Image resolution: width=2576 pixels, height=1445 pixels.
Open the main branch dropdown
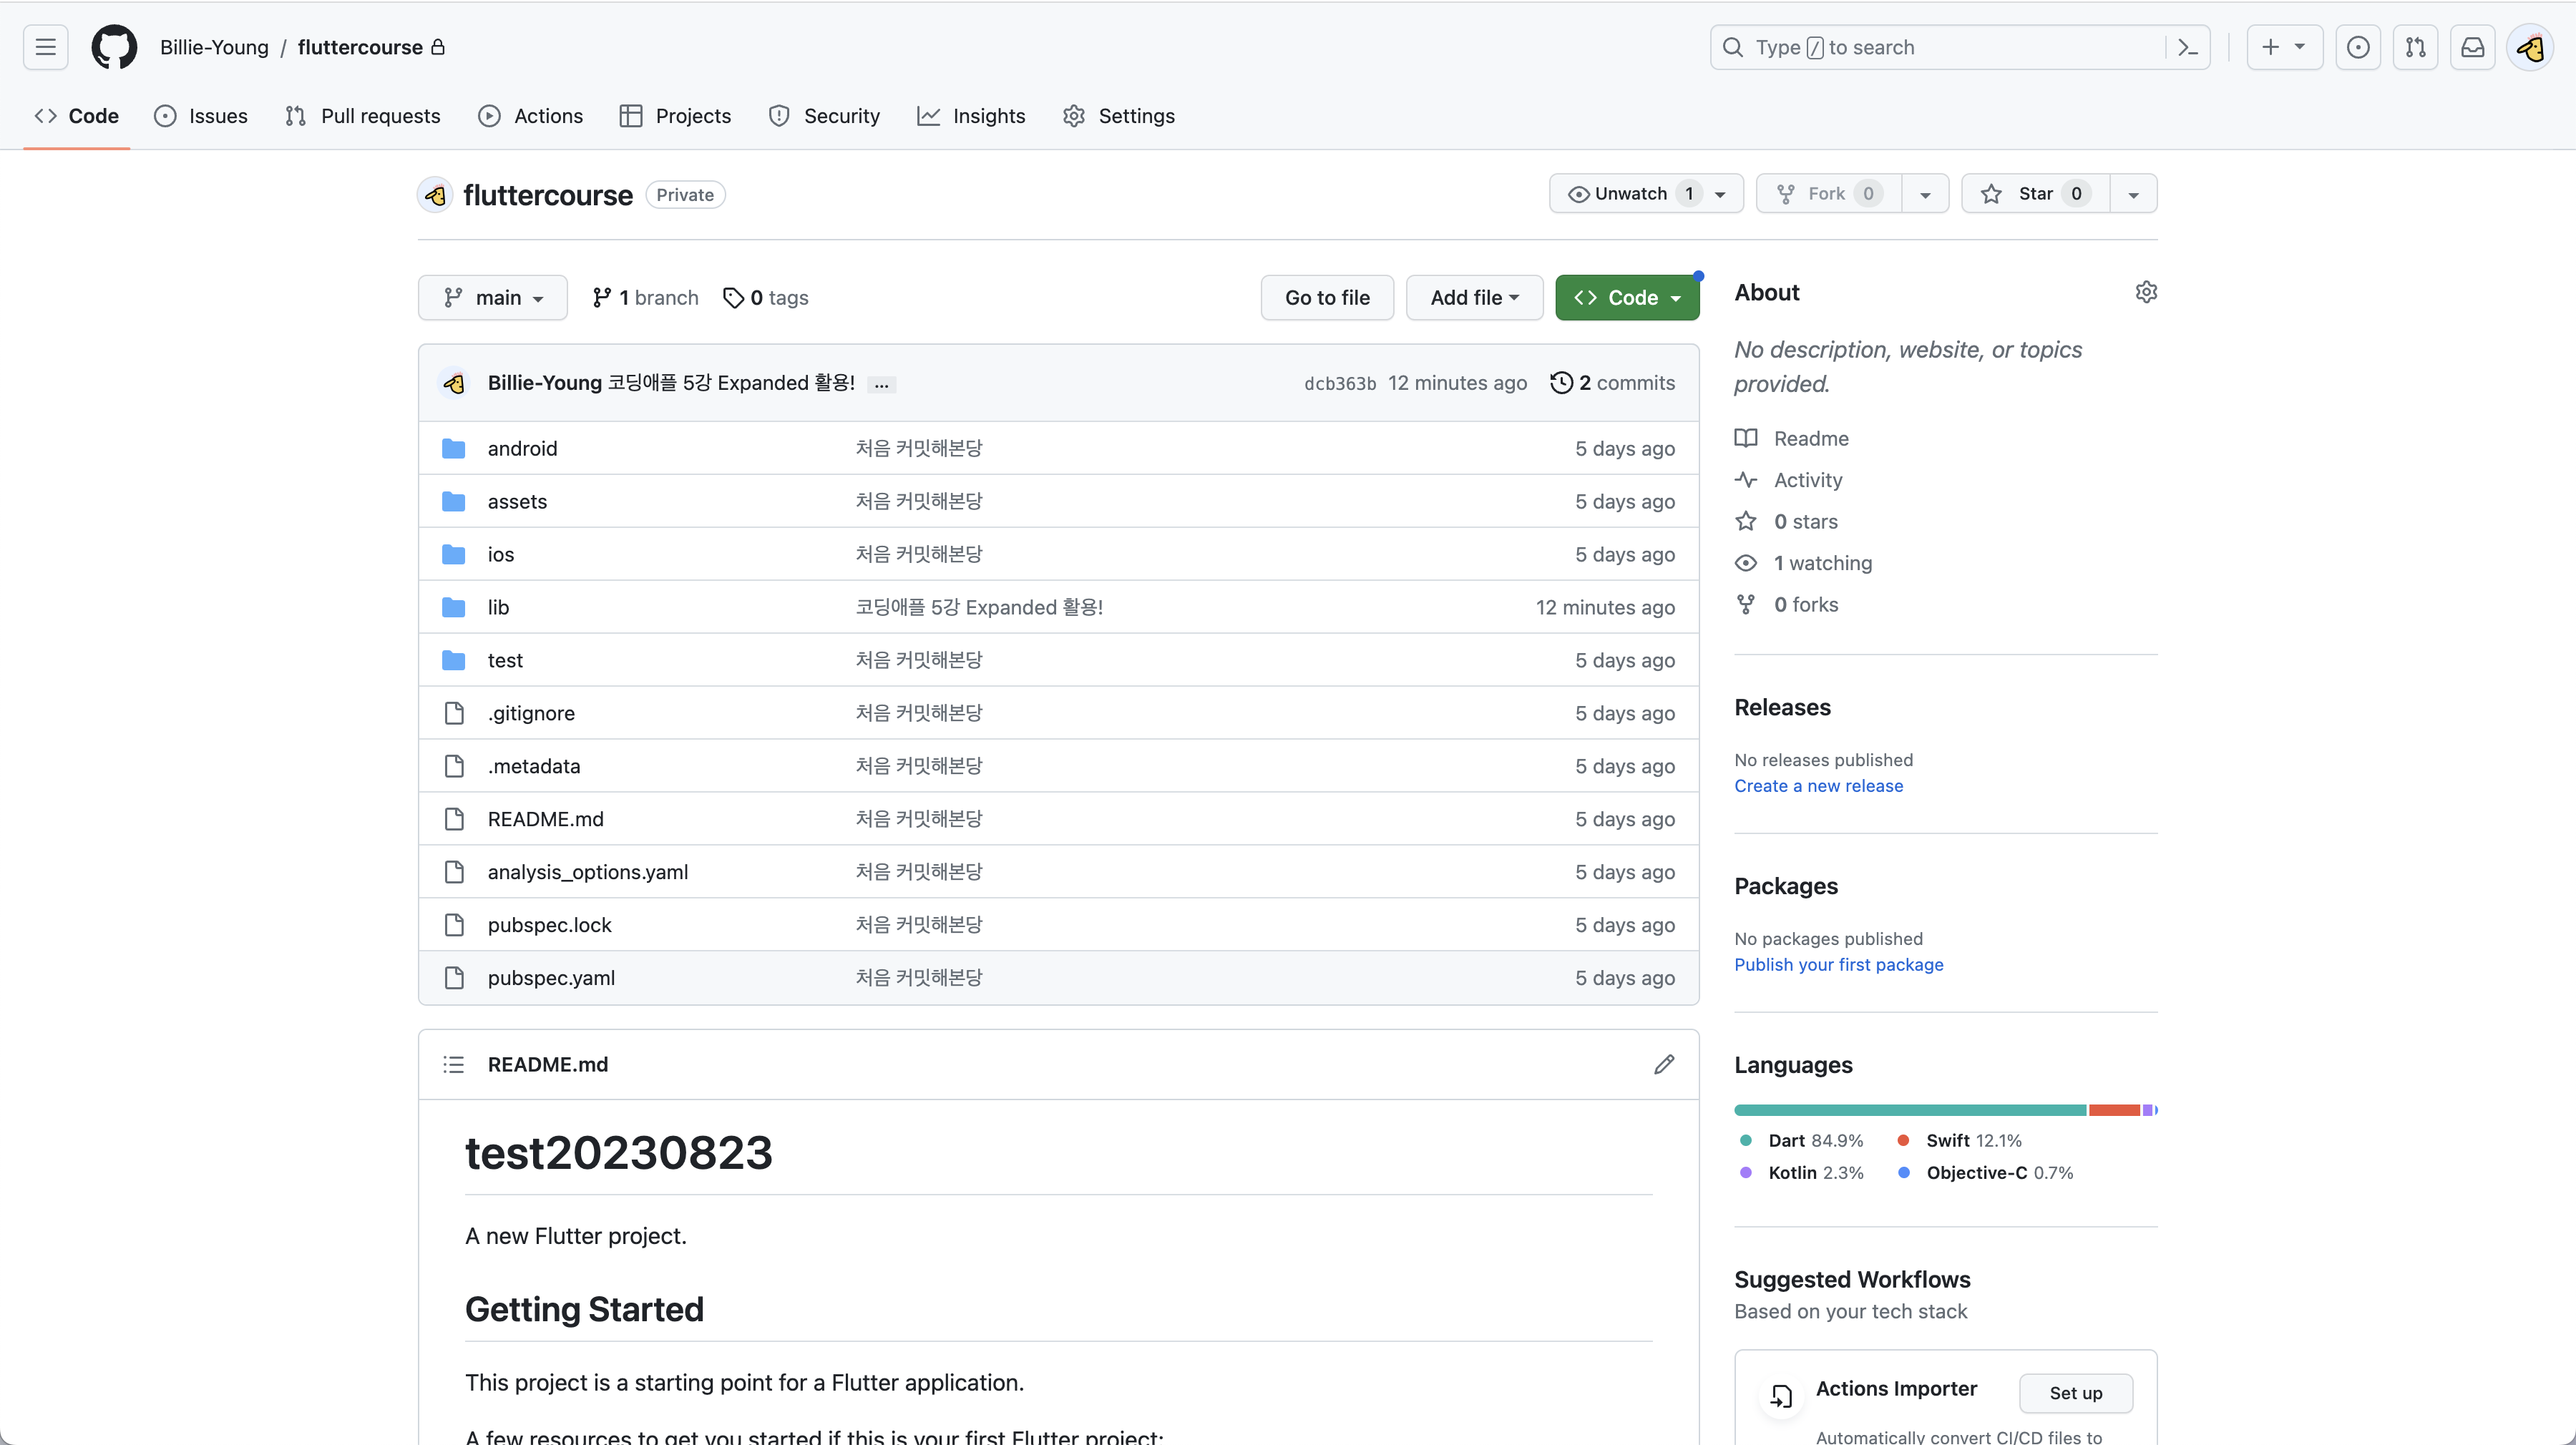(493, 298)
